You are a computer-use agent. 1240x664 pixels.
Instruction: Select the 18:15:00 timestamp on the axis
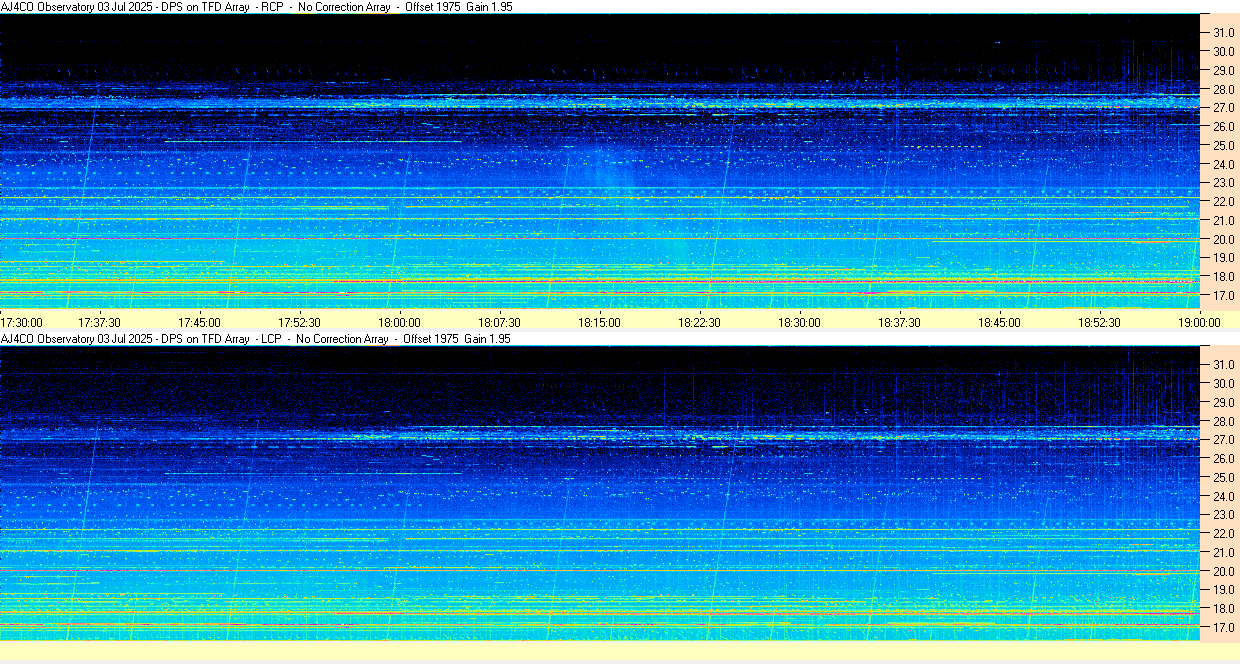[x=599, y=322]
